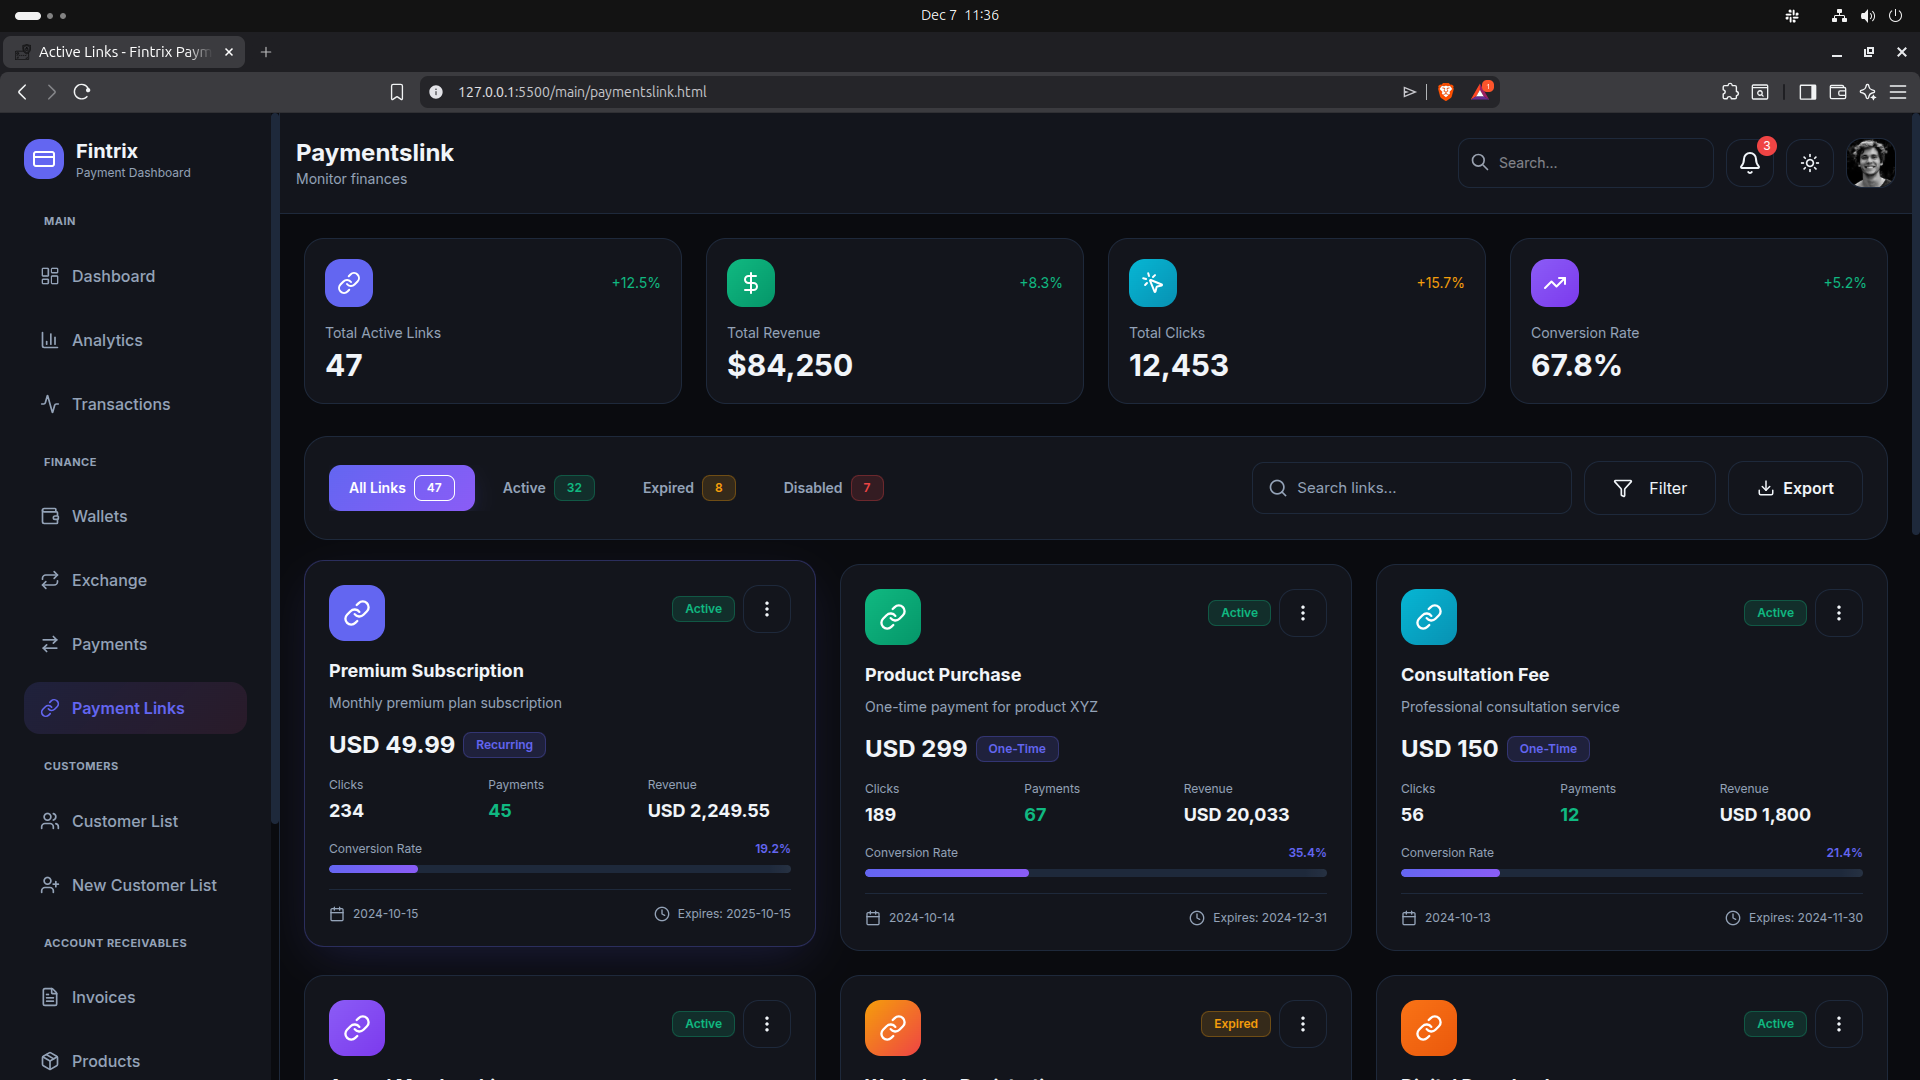
Task: Open options menu on Consultation Fee card
Action: pos(1838,612)
